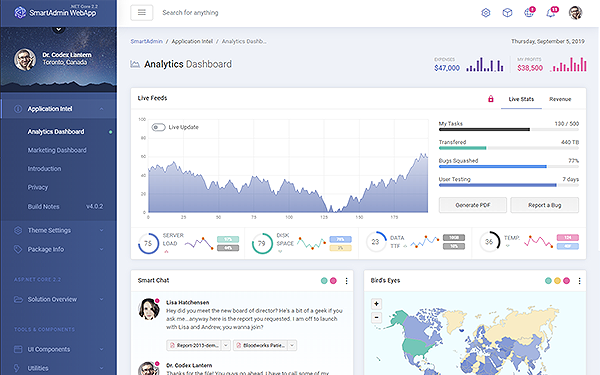Click the UI Components window icon
Screen dimensions: 600x375
click(x=18, y=349)
